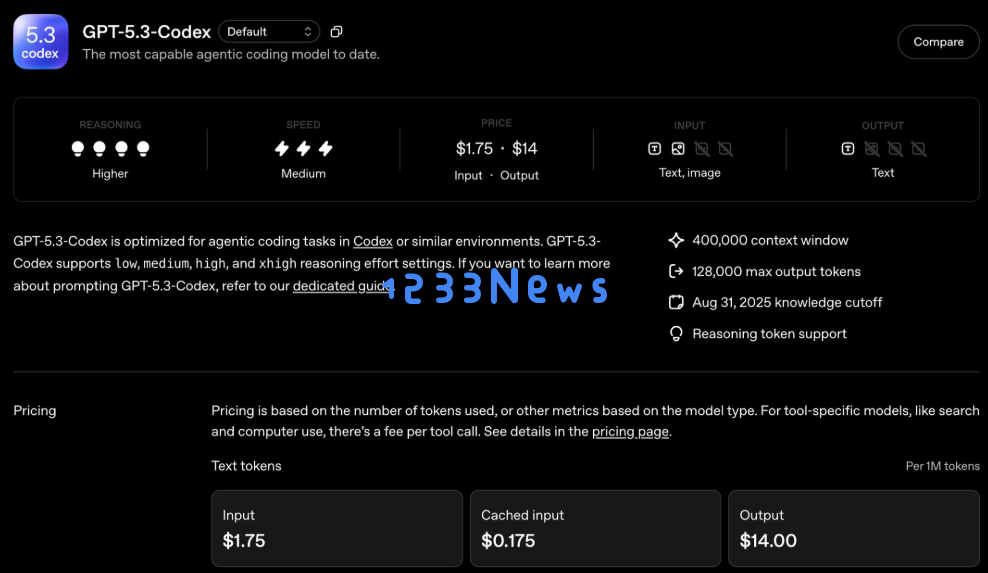Click the GPT-5.3 Codex model logo

(x=40, y=42)
